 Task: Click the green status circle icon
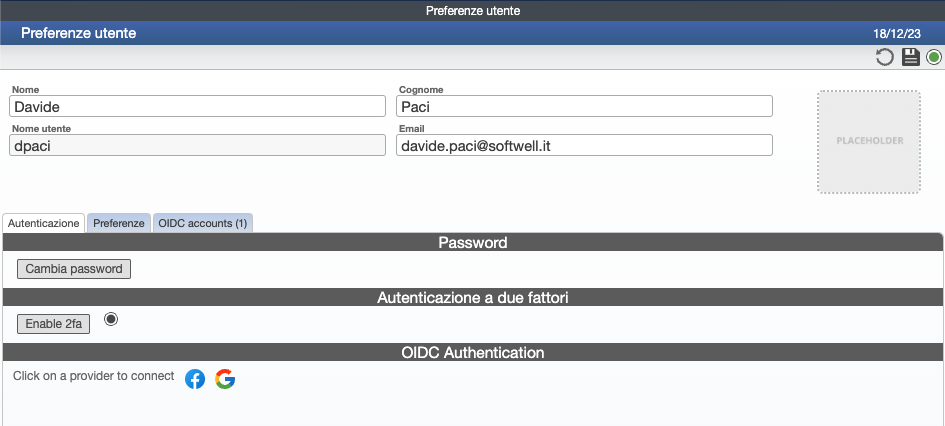pos(934,57)
